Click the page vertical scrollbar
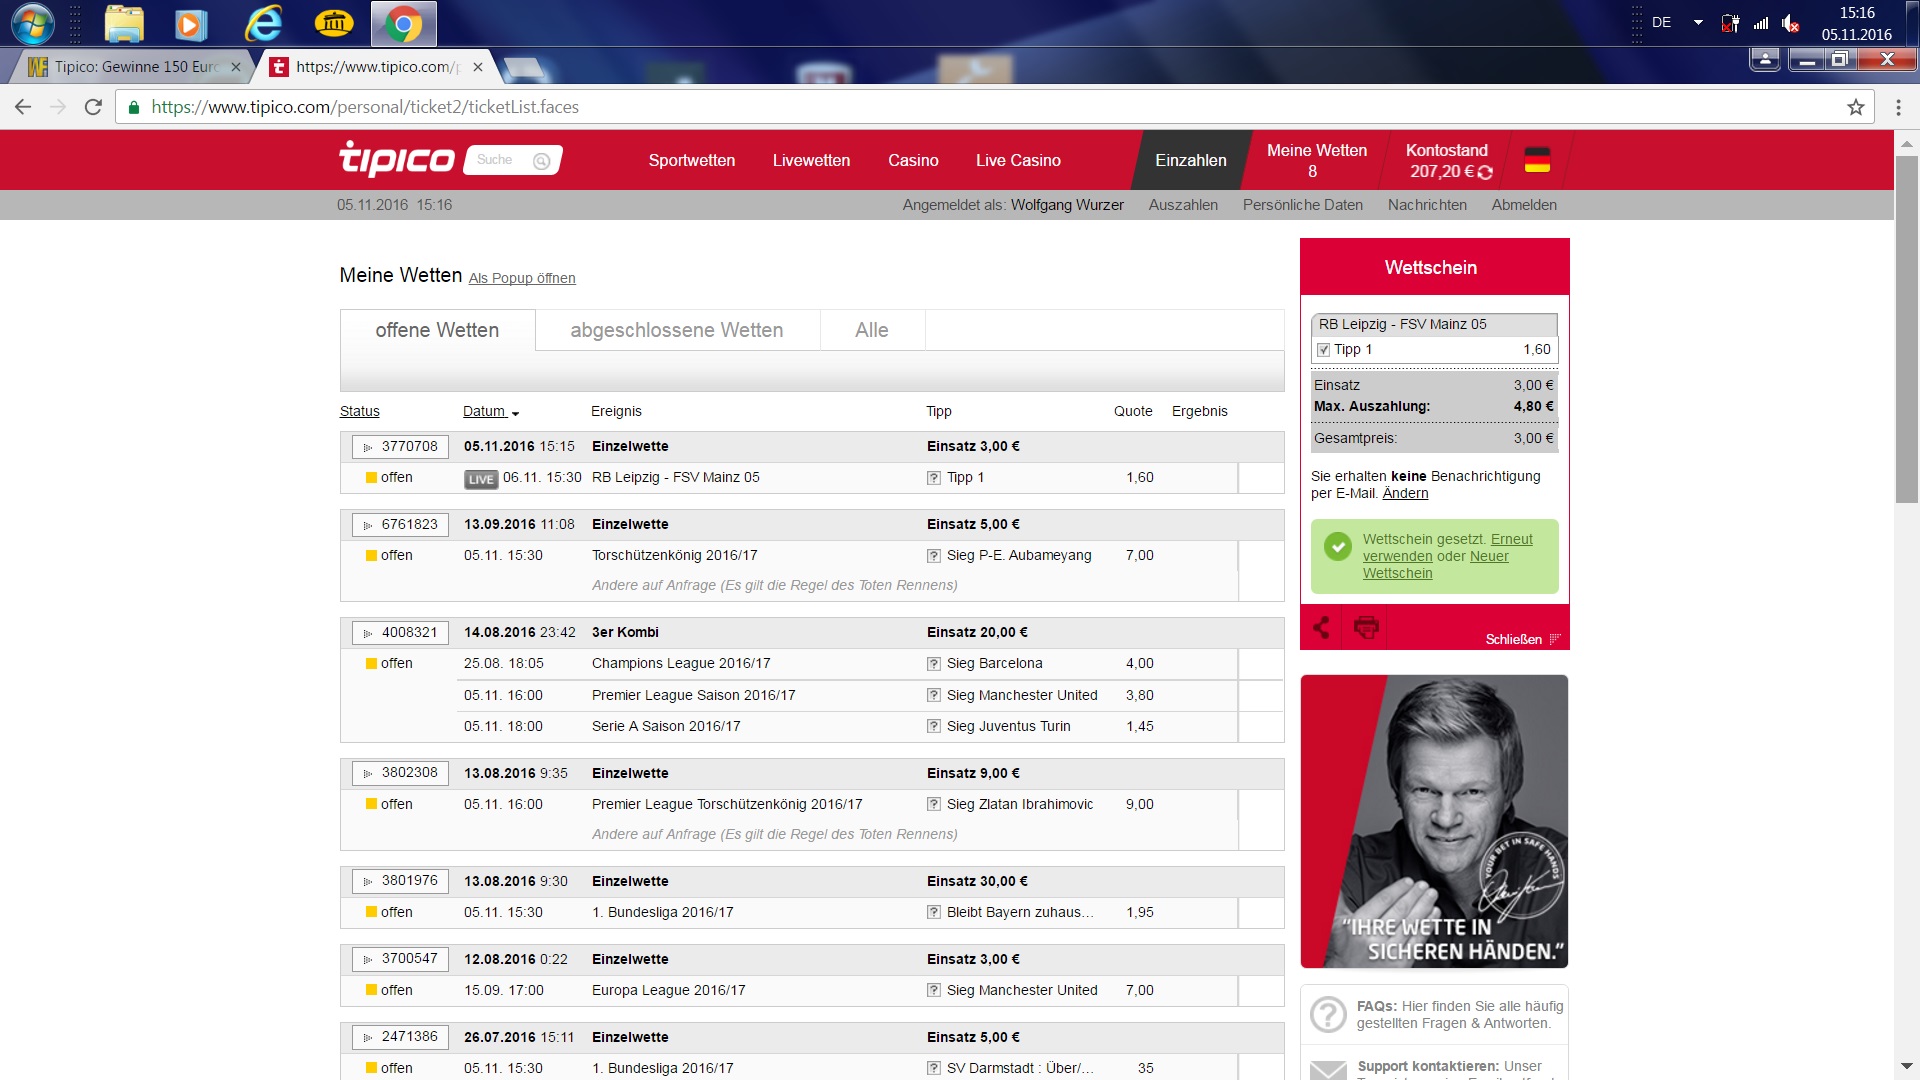1920x1080 pixels. coord(1906,330)
